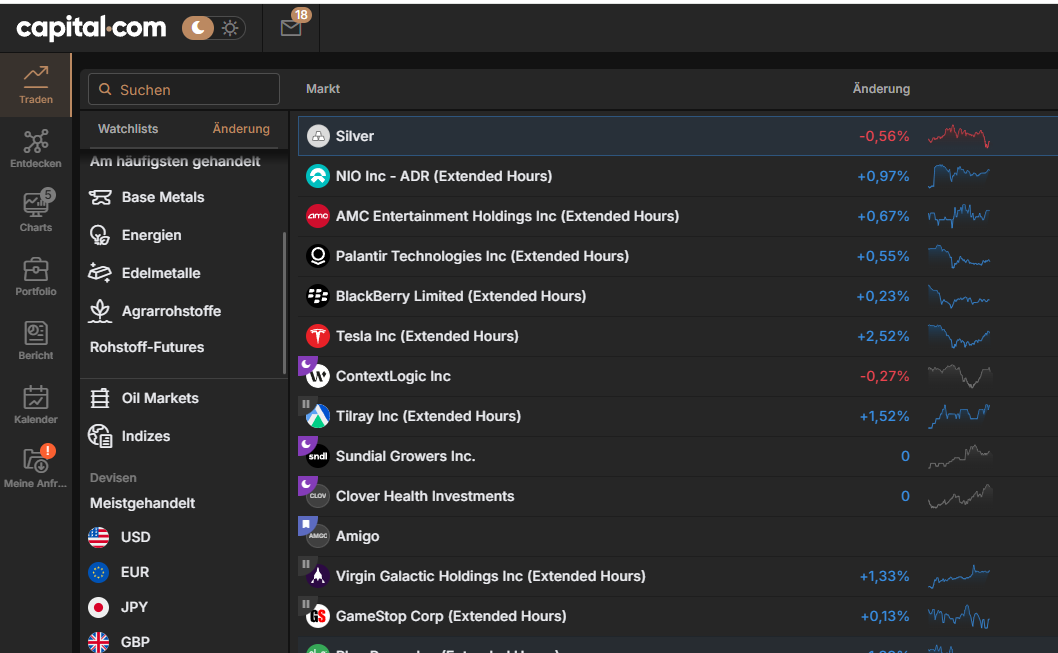Click the BlackBerry logo icon
The height and width of the screenshot is (653, 1058).
pos(318,296)
